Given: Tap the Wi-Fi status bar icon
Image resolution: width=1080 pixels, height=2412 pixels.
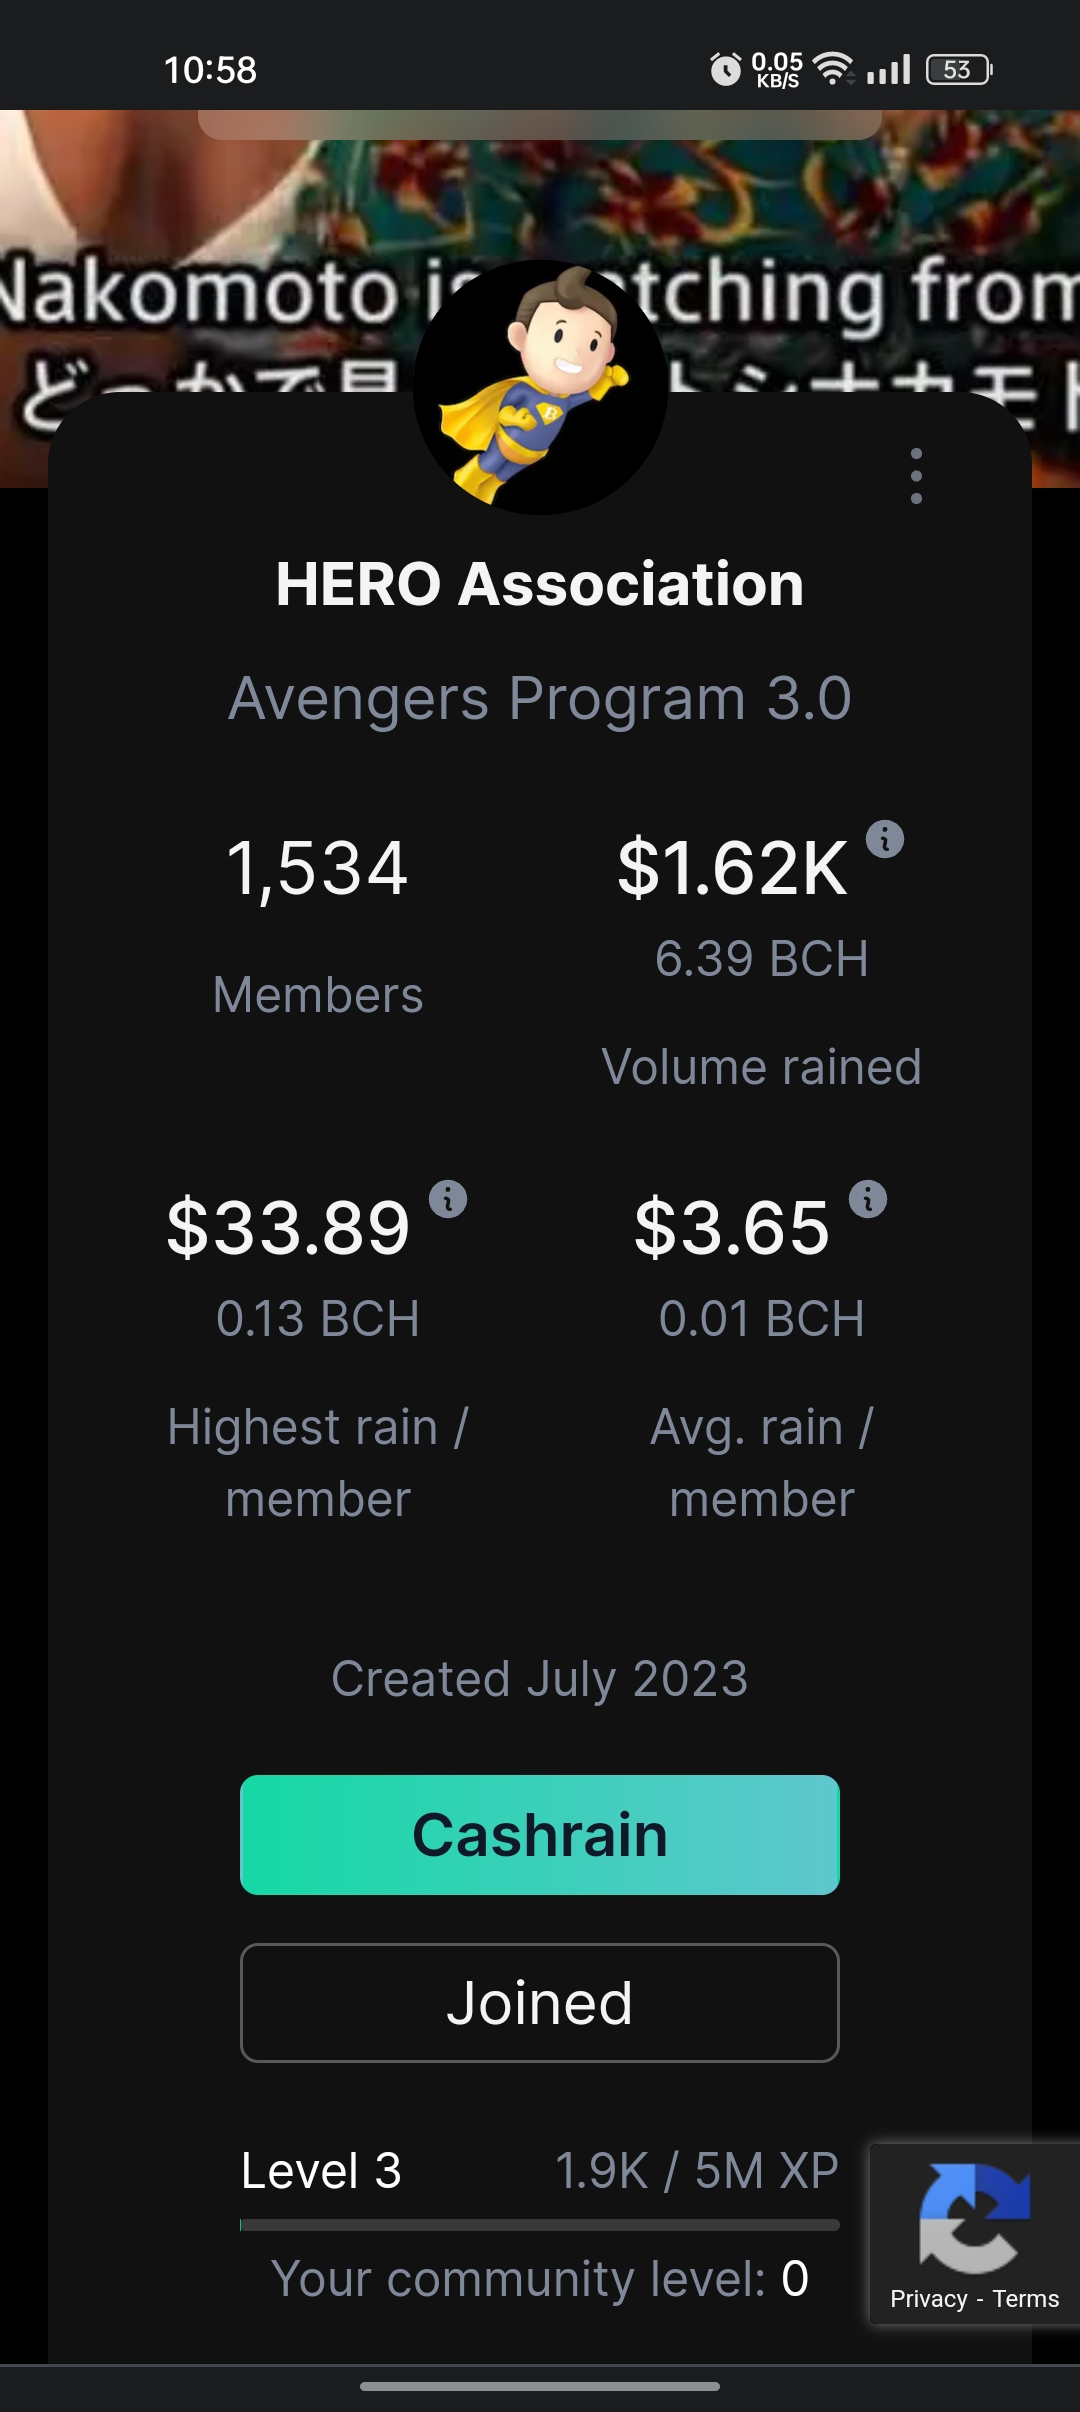Looking at the screenshot, I should [x=832, y=69].
